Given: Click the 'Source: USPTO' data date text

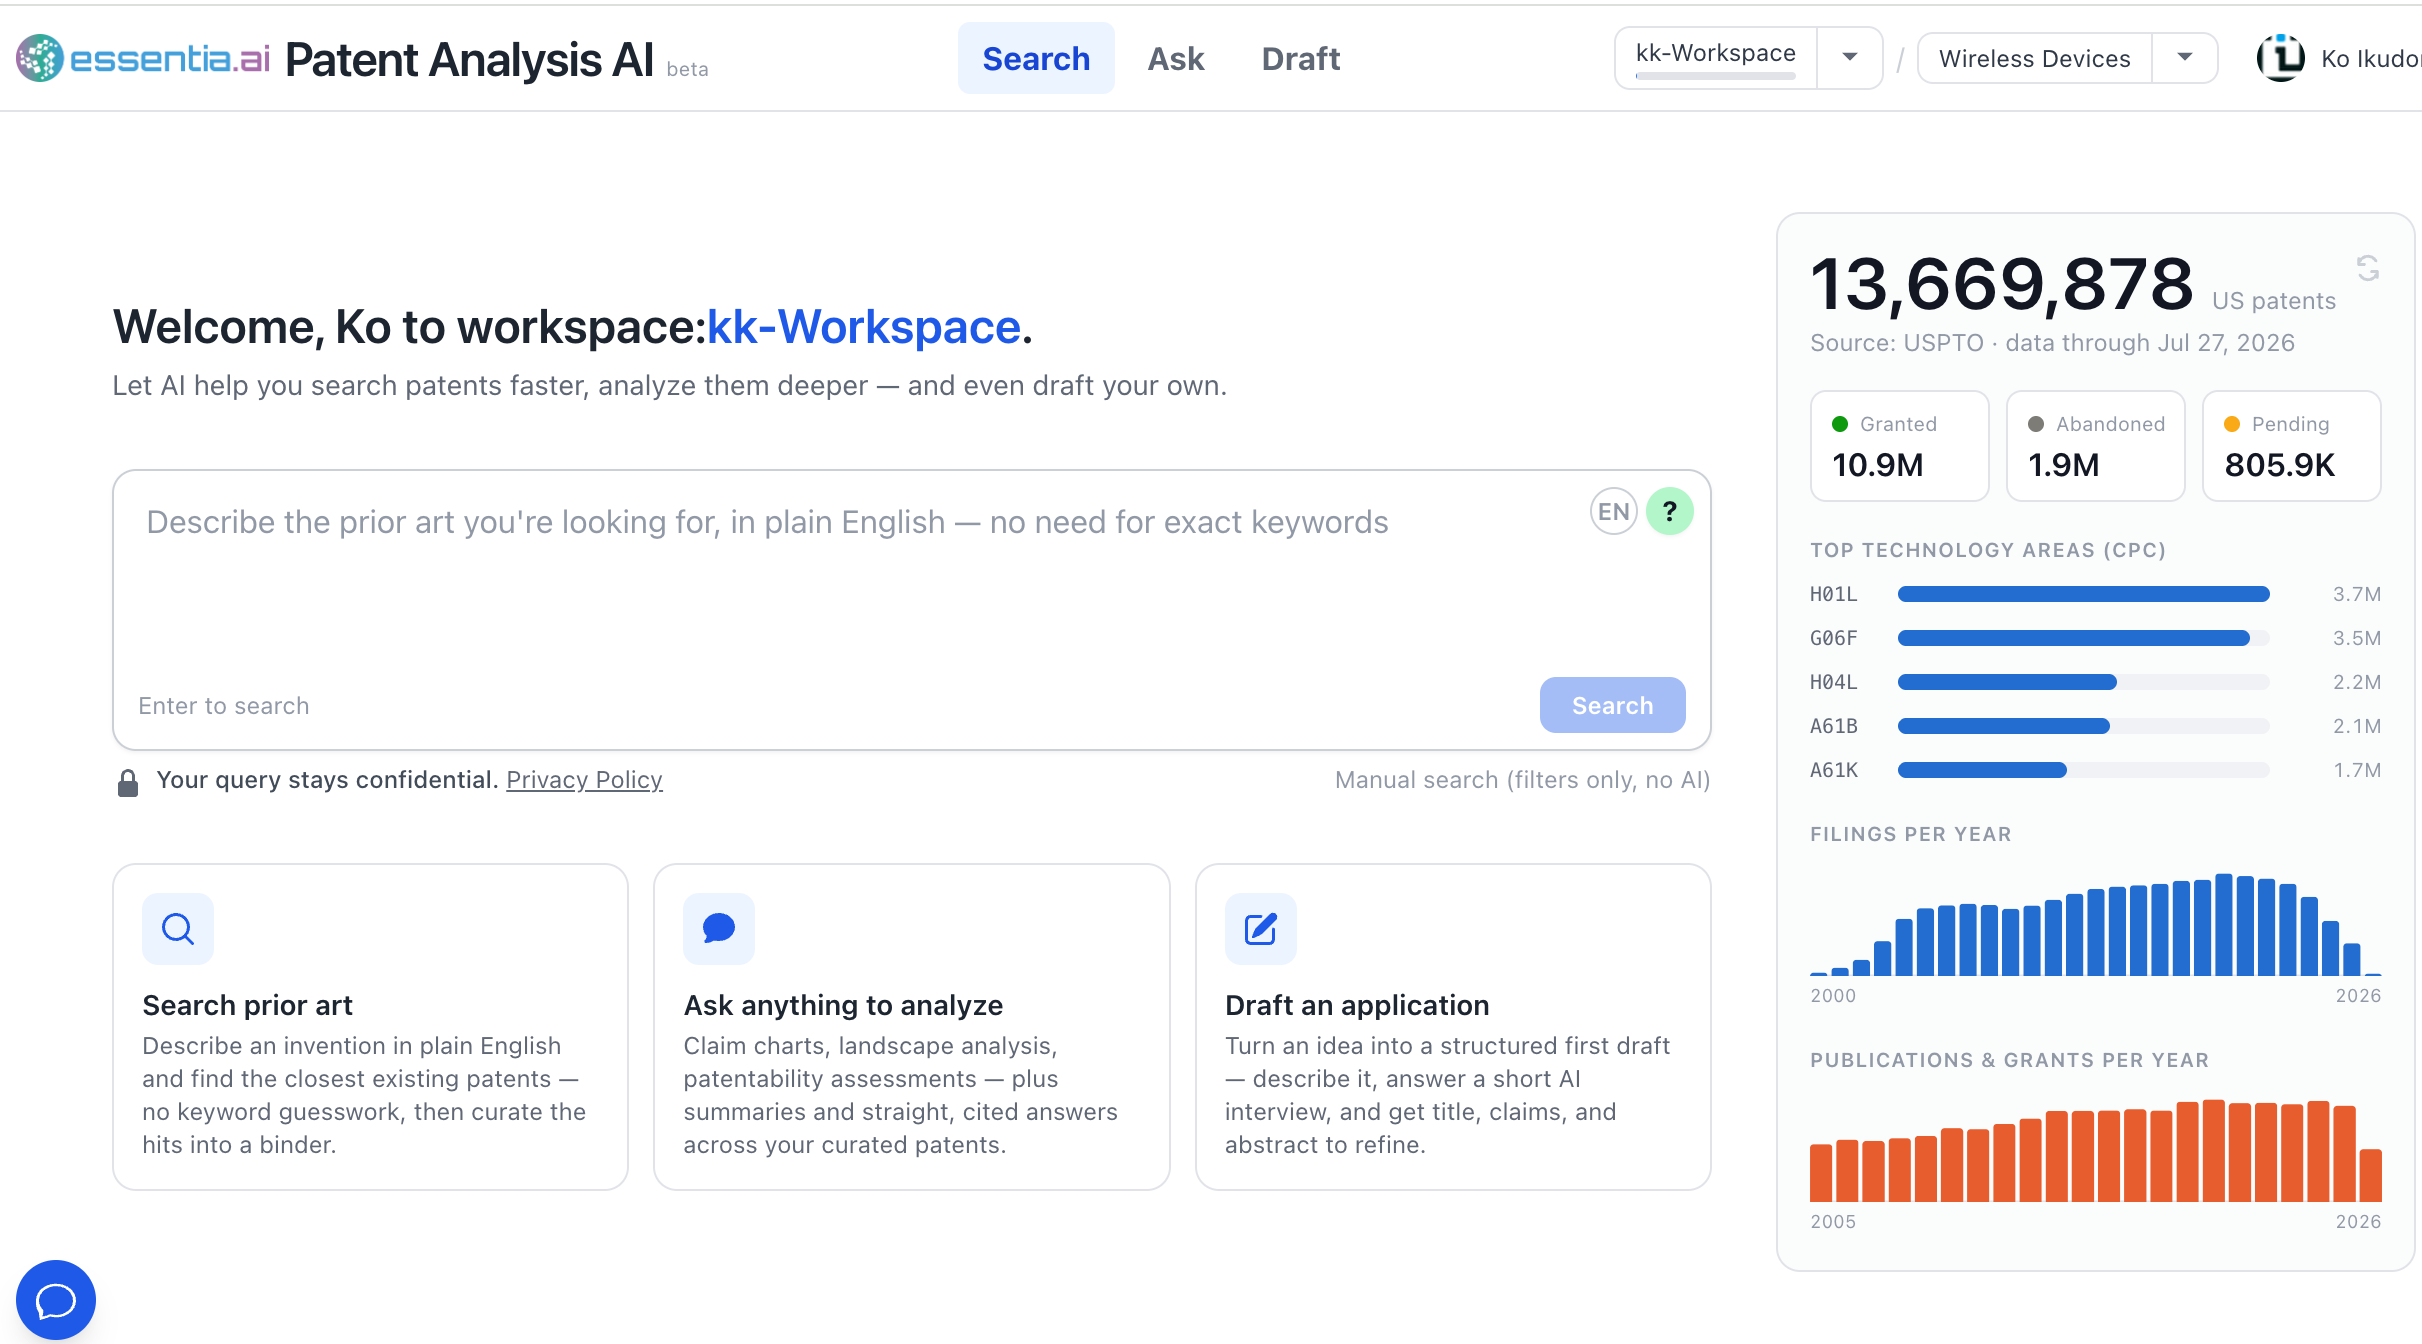Looking at the screenshot, I should (2052, 343).
